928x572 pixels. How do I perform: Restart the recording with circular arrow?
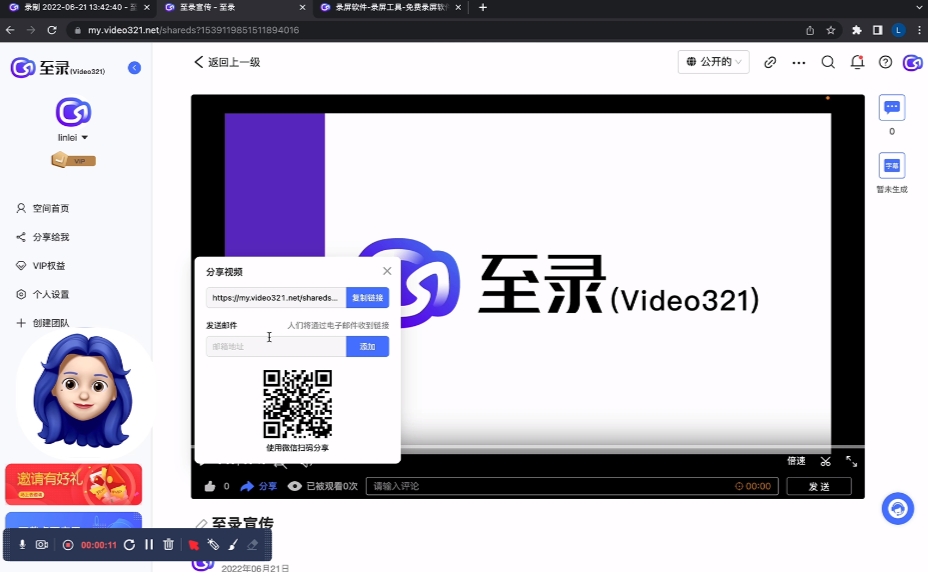pyautogui.click(x=130, y=545)
